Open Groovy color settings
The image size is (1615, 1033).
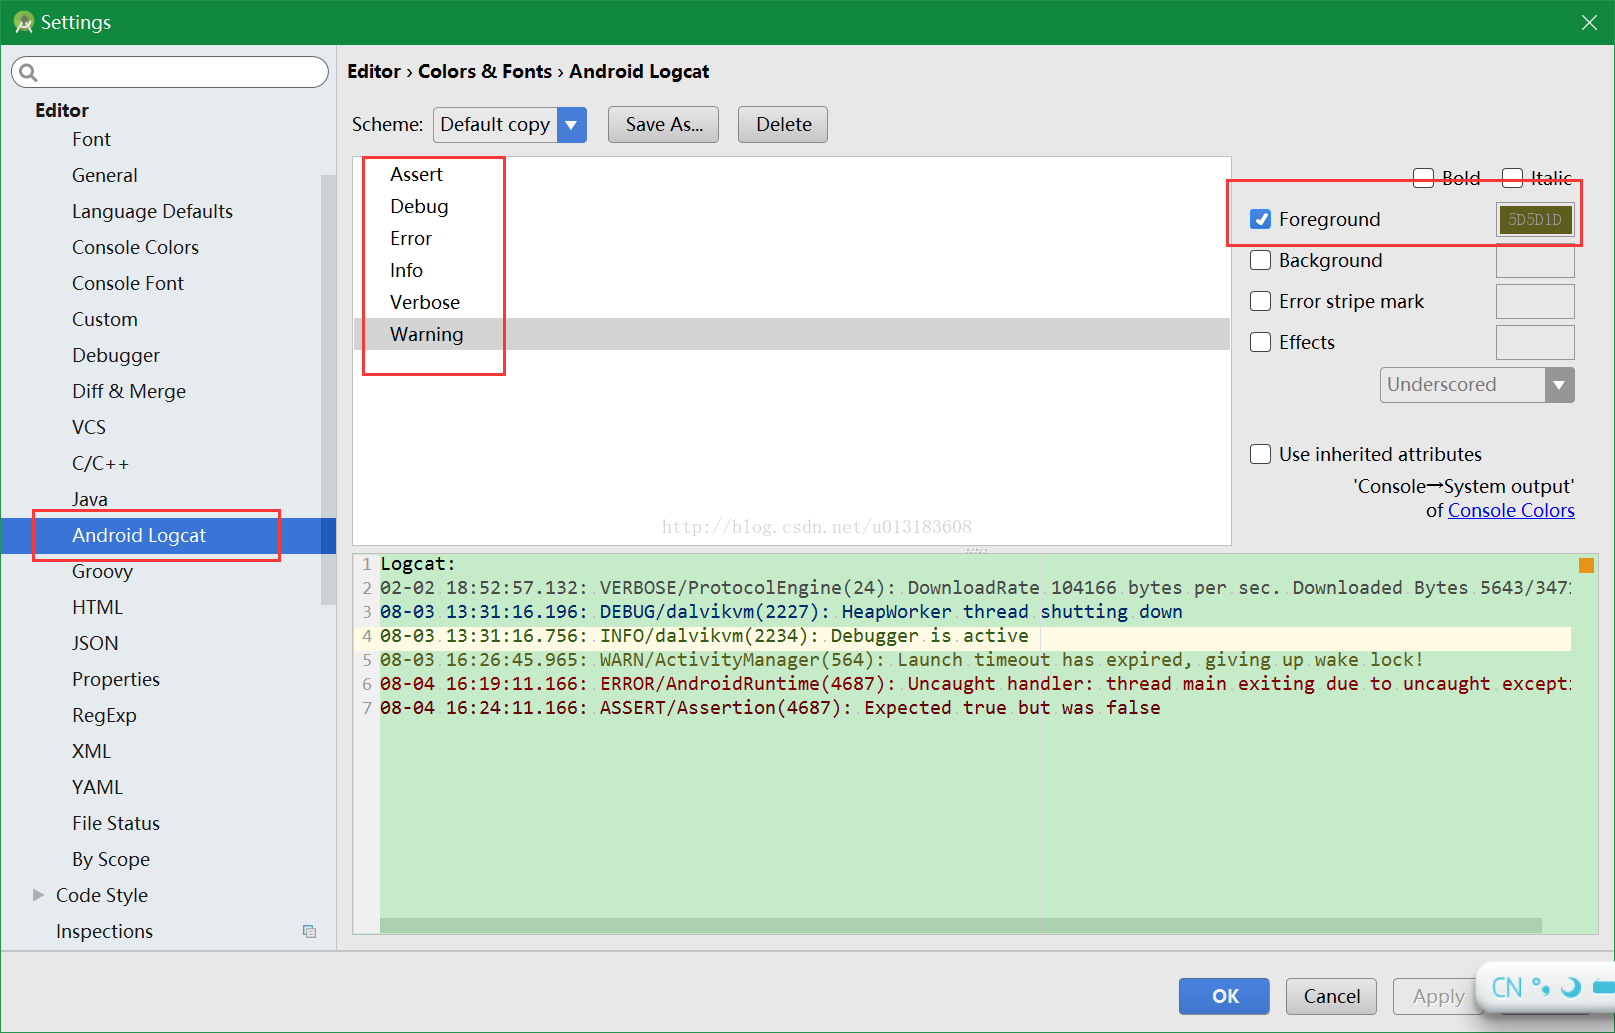tap(102, 571)
